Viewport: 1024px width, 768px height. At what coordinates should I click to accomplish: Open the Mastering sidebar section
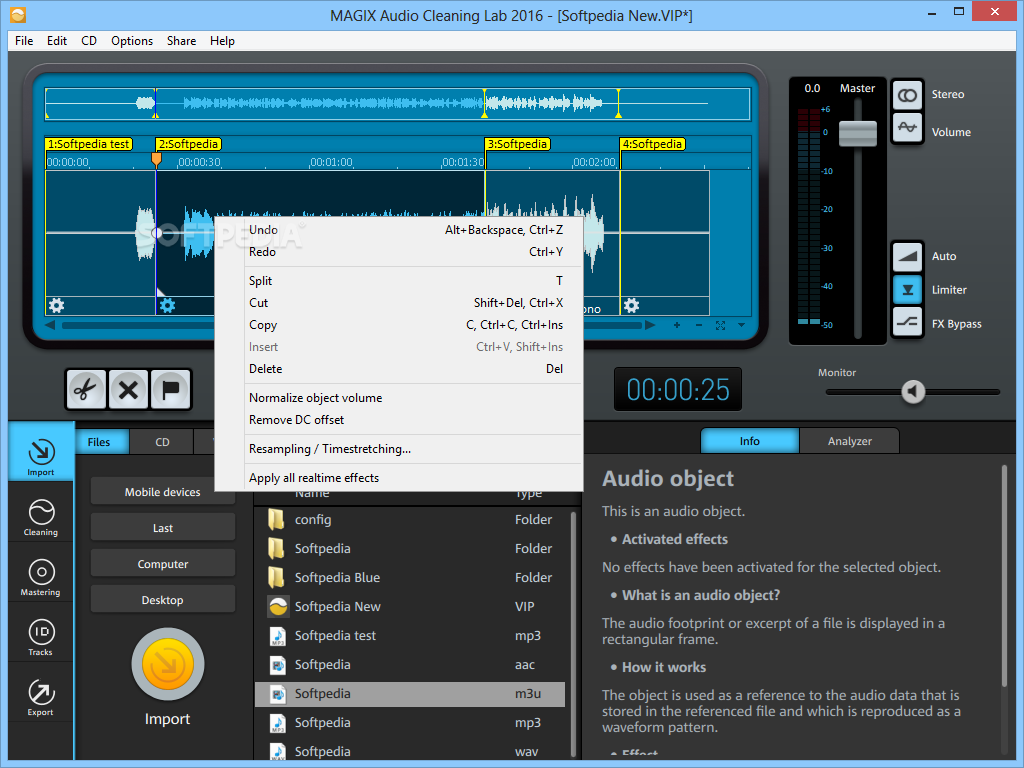(x=41, y=577)
